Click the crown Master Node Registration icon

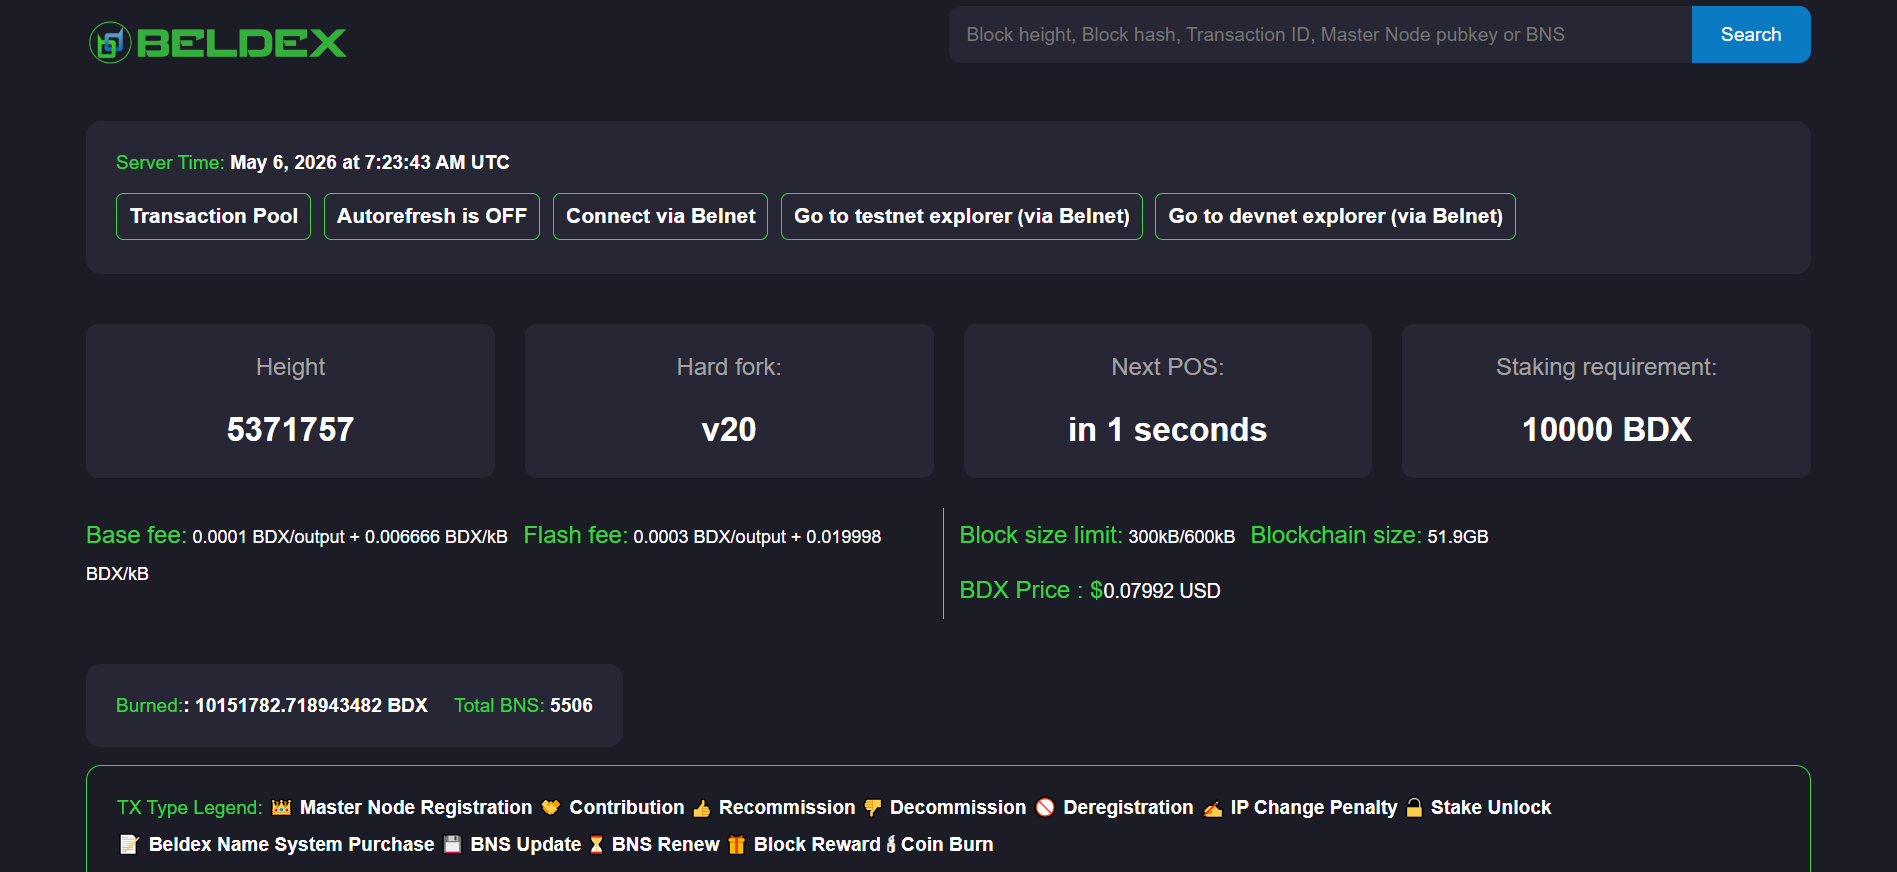[x=282, y=807]
